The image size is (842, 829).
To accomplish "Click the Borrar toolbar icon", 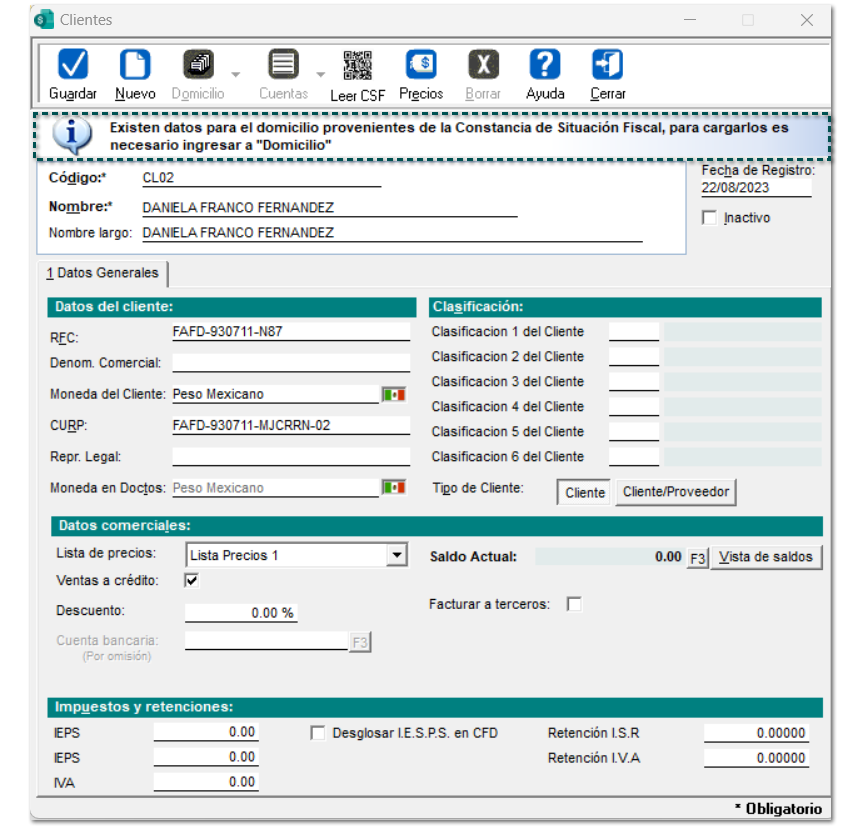I will [x=483, y=64].
